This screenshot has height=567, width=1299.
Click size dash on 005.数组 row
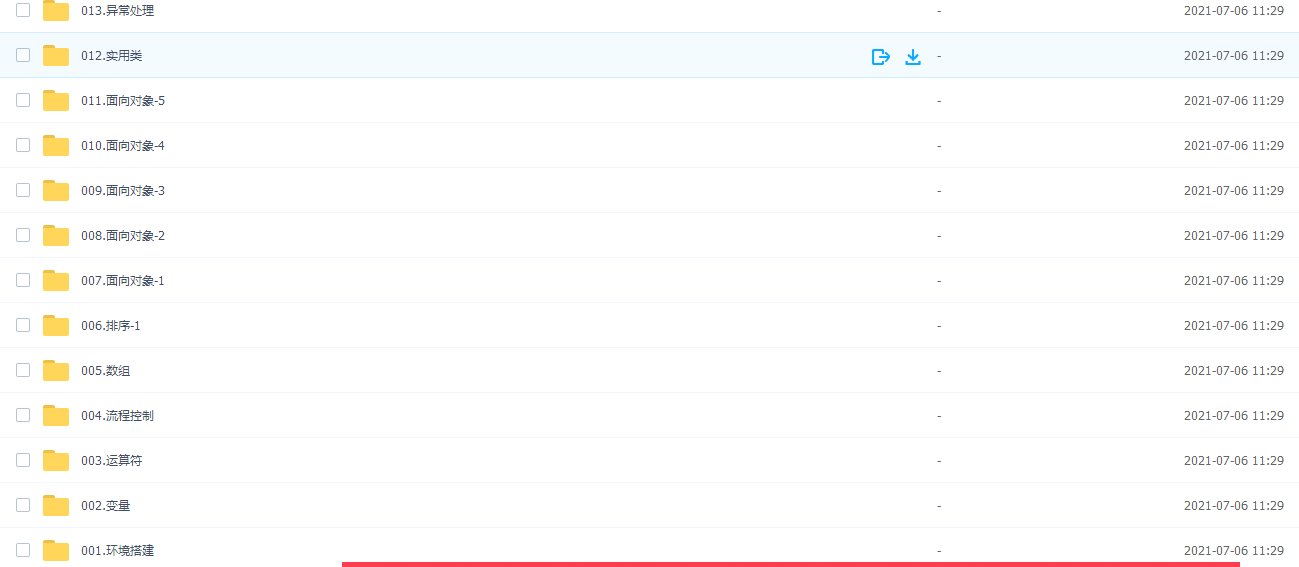(x=939, y=371)
